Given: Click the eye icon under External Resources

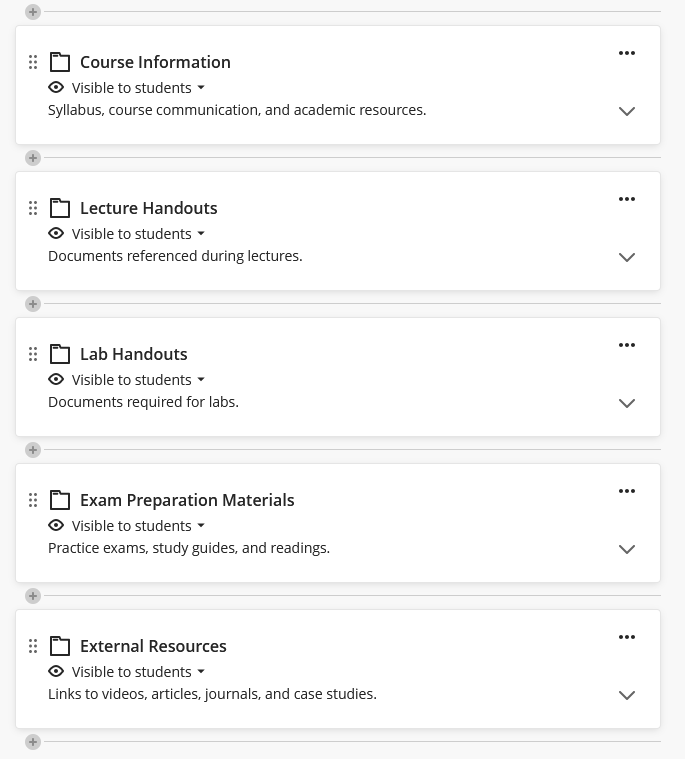Looking at the screenshot, I should coord(56,671).
